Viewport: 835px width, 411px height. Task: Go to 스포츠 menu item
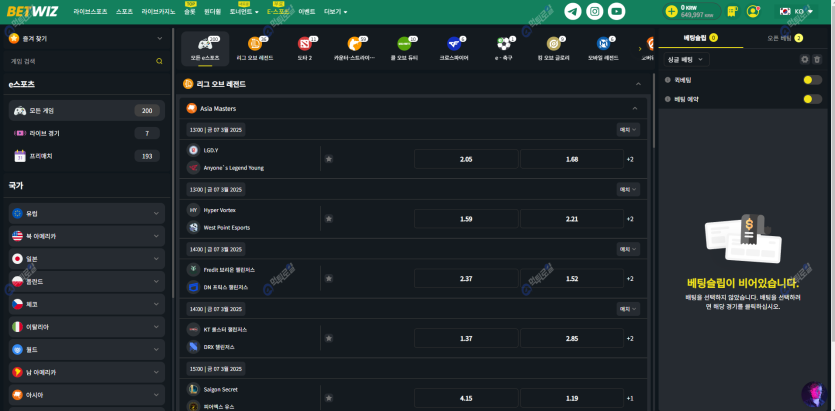124,12
